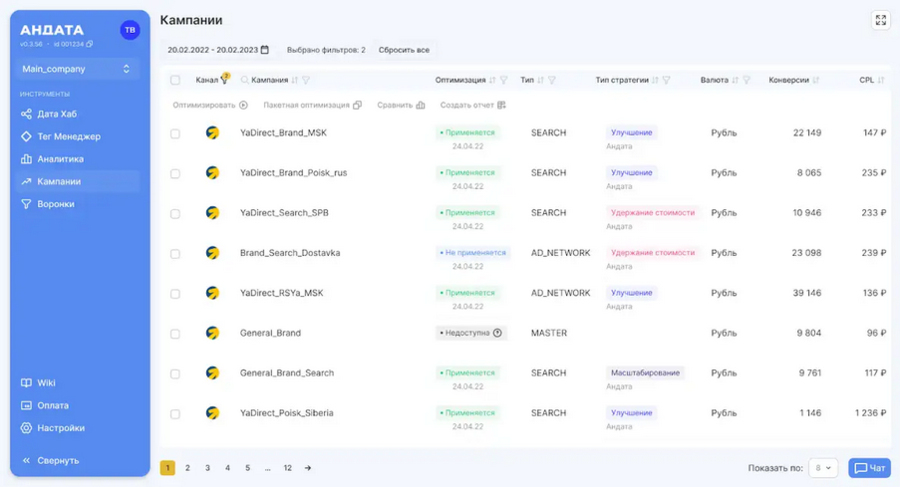Check the YaDirect_Brand_Poisk_rus row checkbox
Viewport: 900px width, 487px height.
tap(175, 173)
